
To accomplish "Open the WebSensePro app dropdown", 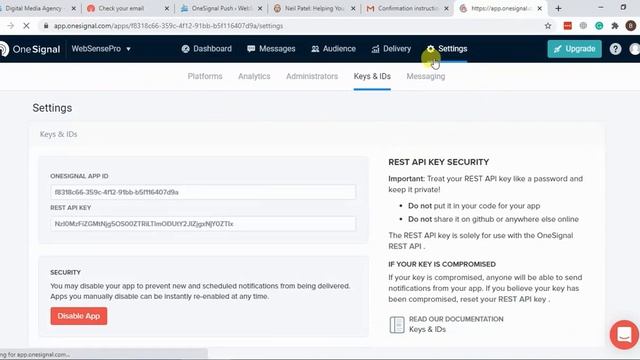I will point(101,49).
